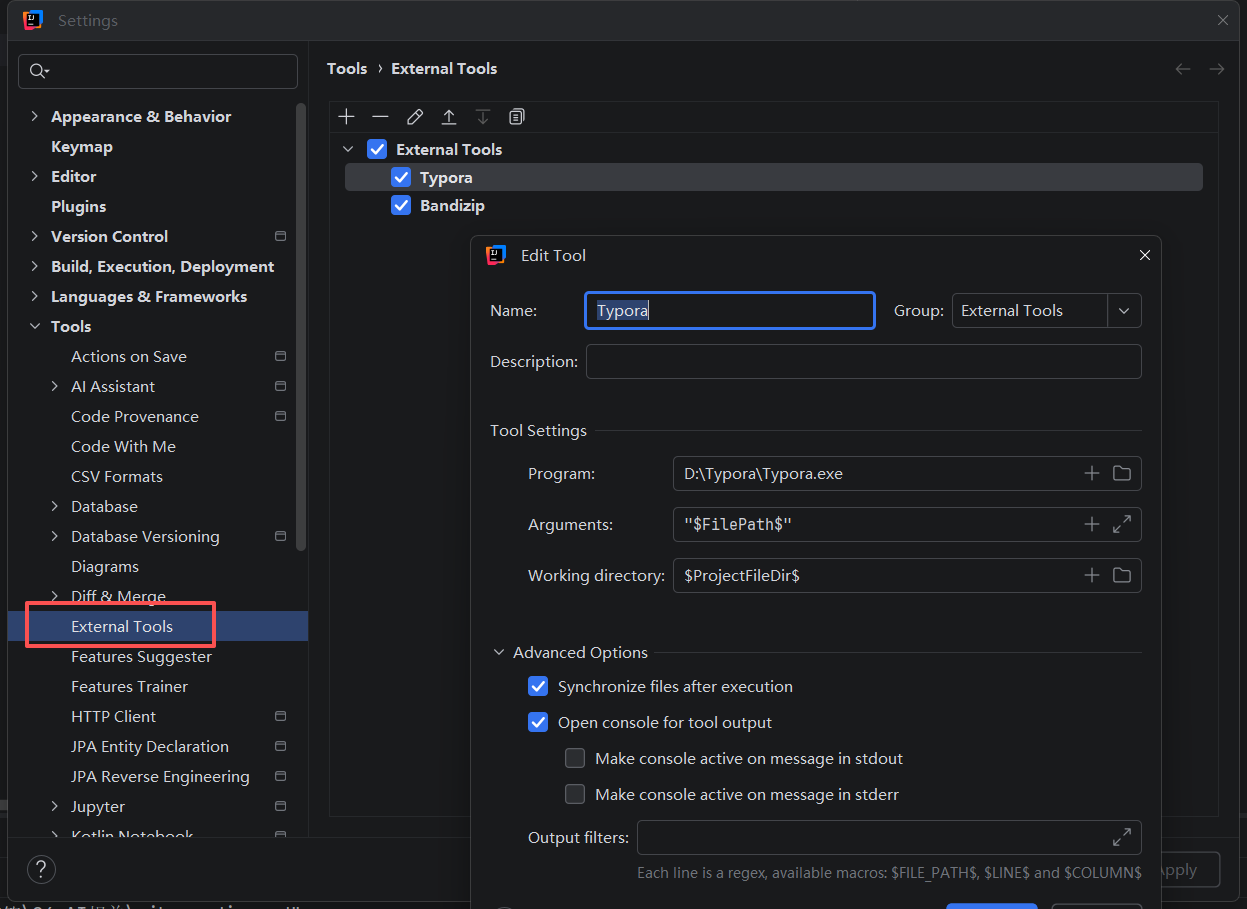The image size is (1247, 909).
Task: Click the Move Up arrow icon
Action: (449, 117)
